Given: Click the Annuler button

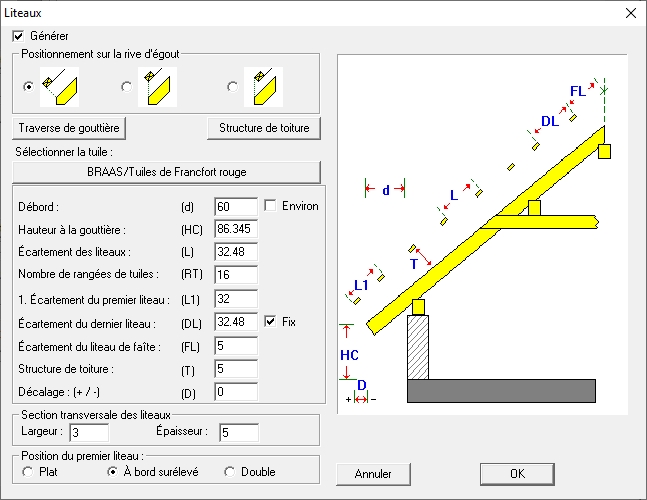Looking at the screenshot, I should [x=373, y=474].
